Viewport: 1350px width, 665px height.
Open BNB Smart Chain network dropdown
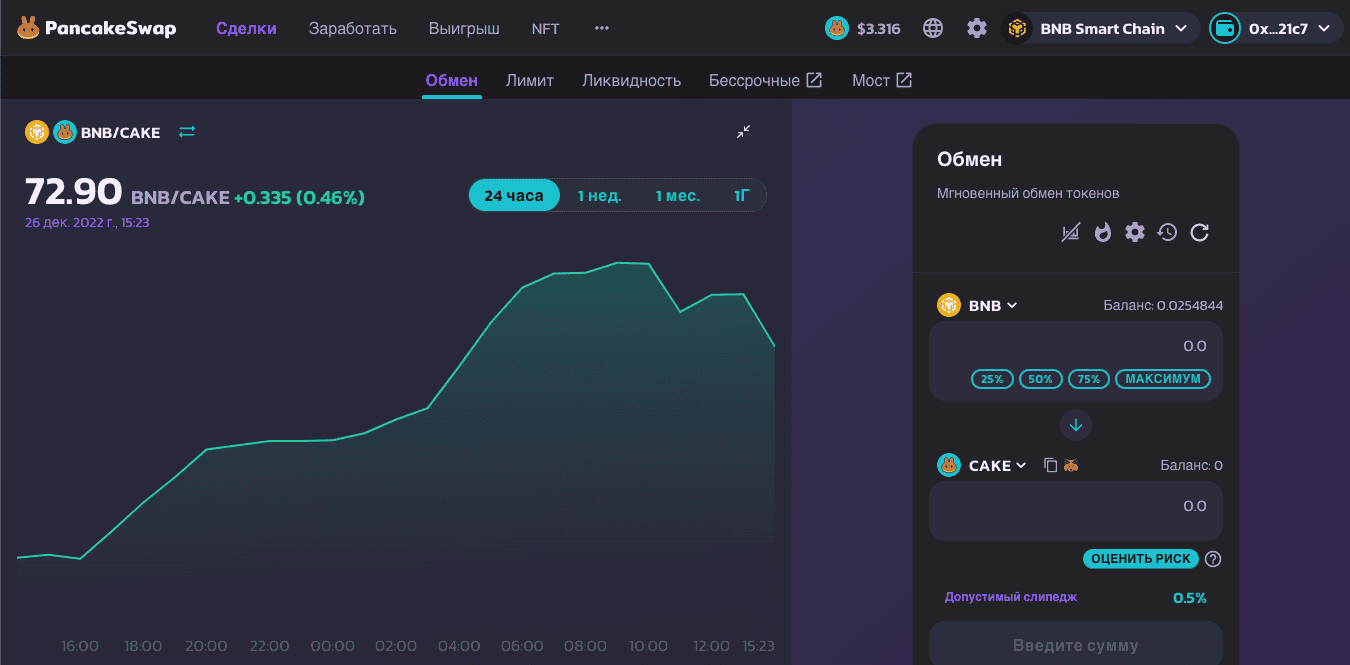(x=1101, y=28)
